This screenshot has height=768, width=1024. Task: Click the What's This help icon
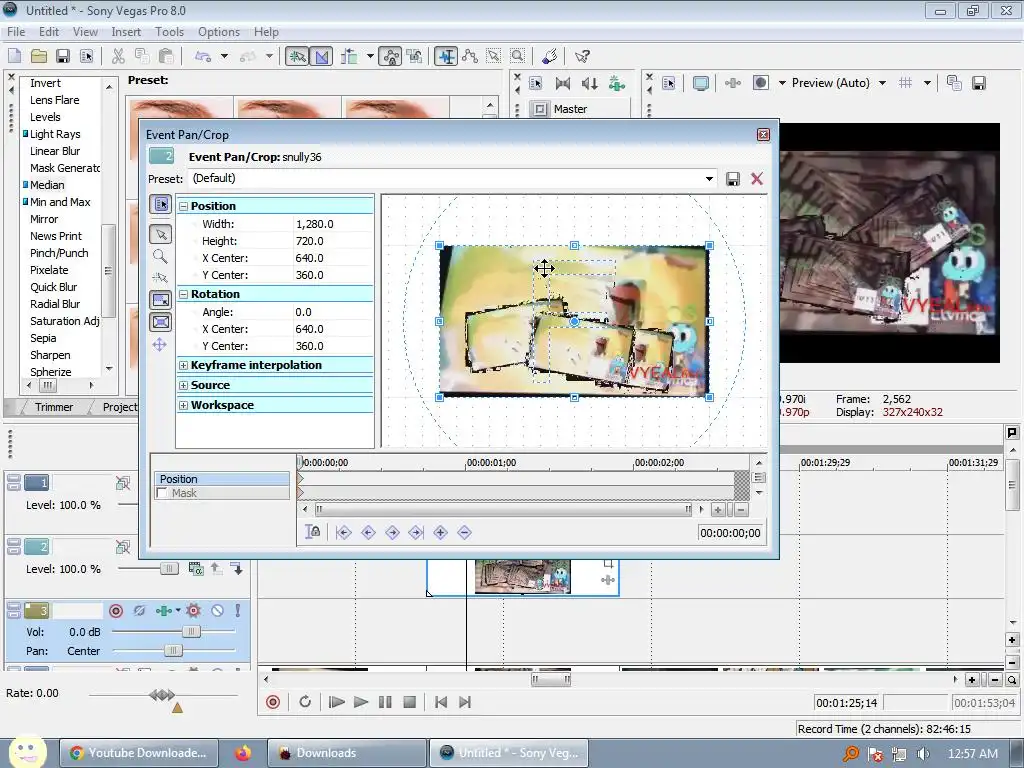point(582,56)
